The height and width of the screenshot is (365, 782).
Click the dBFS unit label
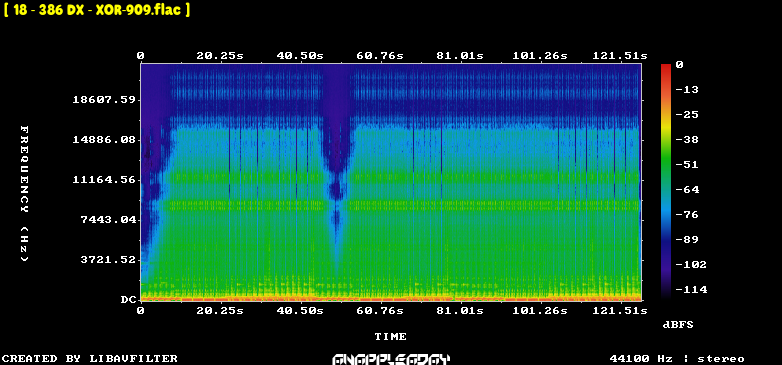[678, 325]
